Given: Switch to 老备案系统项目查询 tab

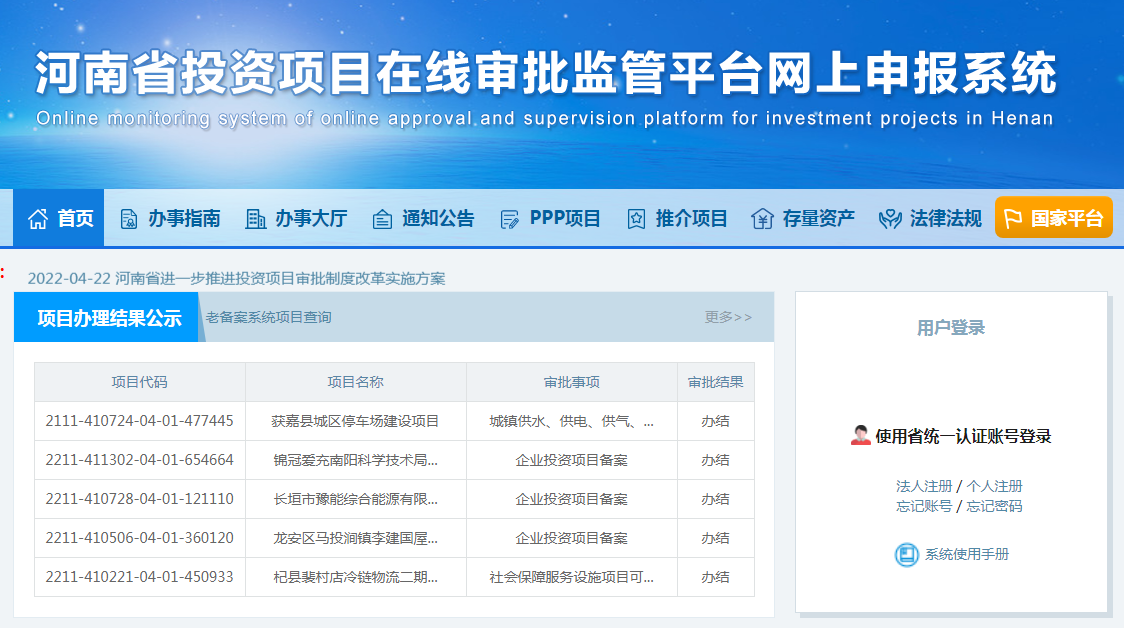Looking at the screenshot, I should 268,317.
